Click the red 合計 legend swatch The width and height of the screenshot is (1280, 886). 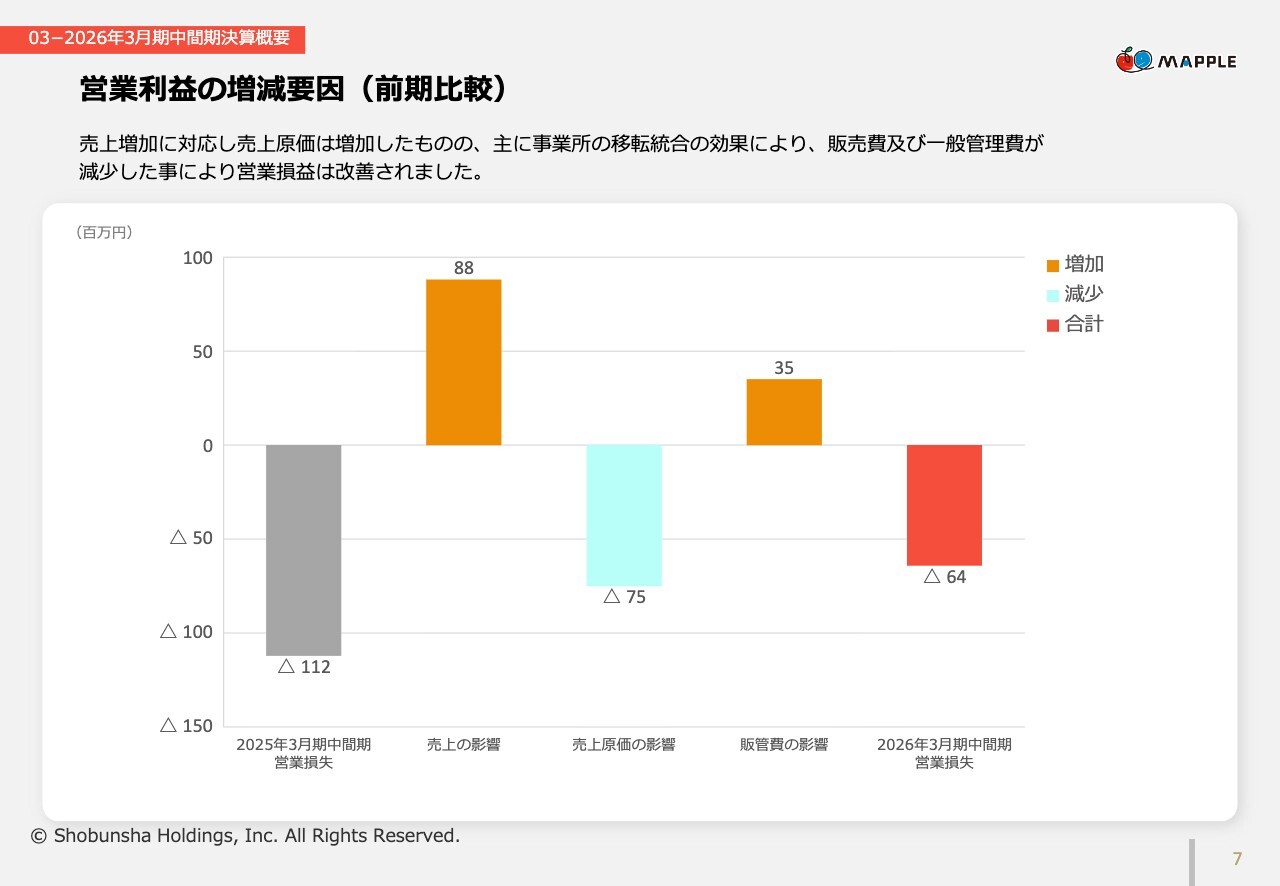click(x=1052, y=325)
